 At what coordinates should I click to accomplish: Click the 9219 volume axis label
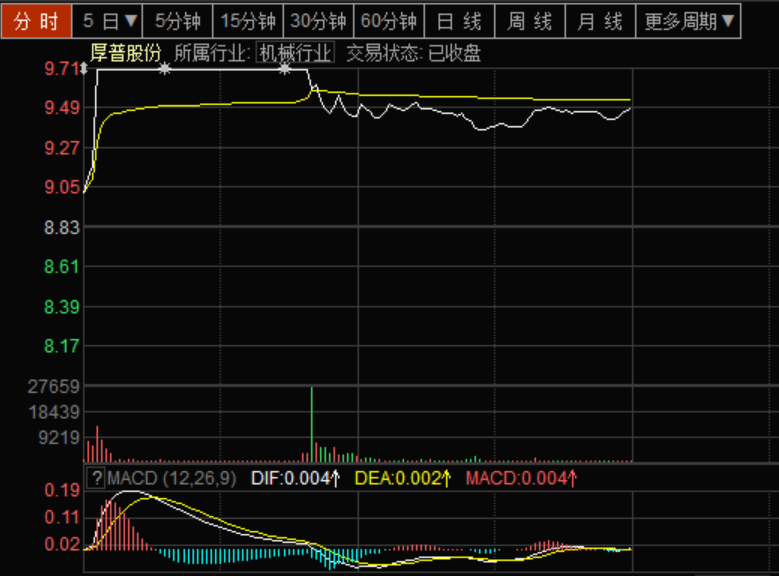59,437
